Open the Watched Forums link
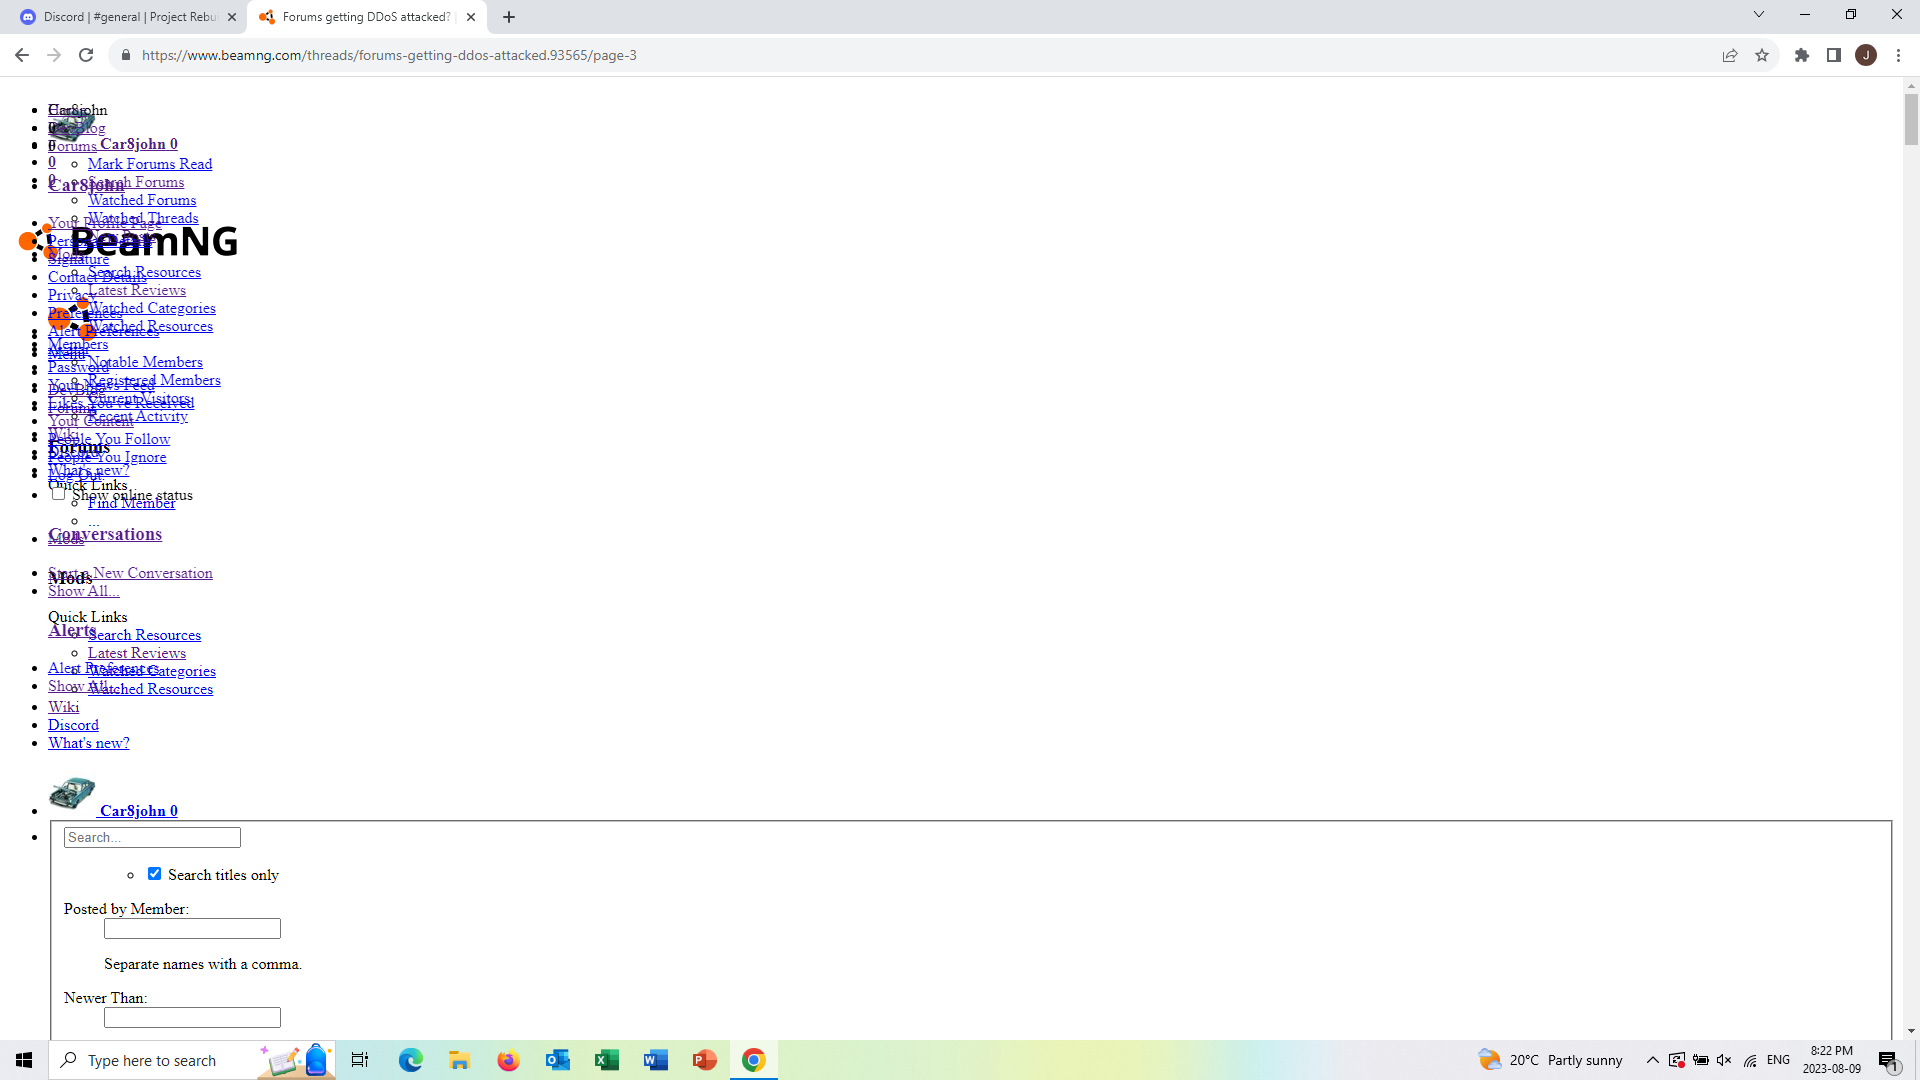Image resolution: width=1920 pixels, height=1080 pixels. [142, 200]
